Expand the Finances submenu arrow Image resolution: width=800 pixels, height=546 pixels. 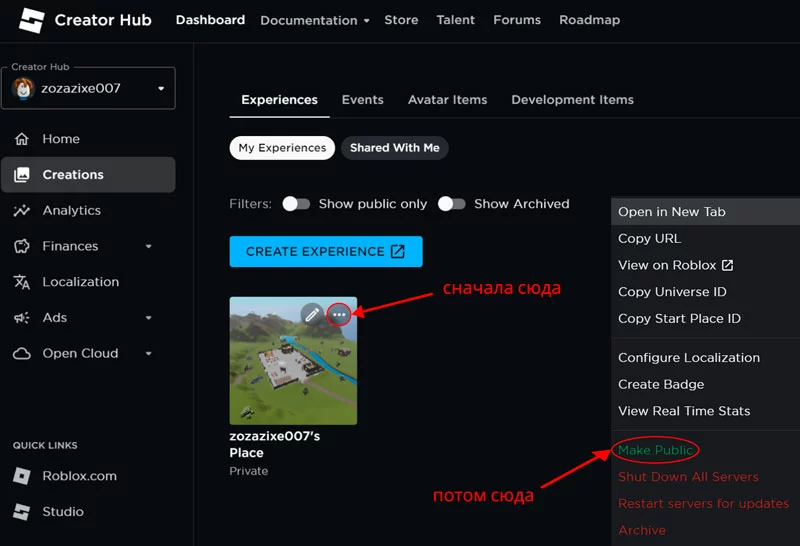(148, 246)
